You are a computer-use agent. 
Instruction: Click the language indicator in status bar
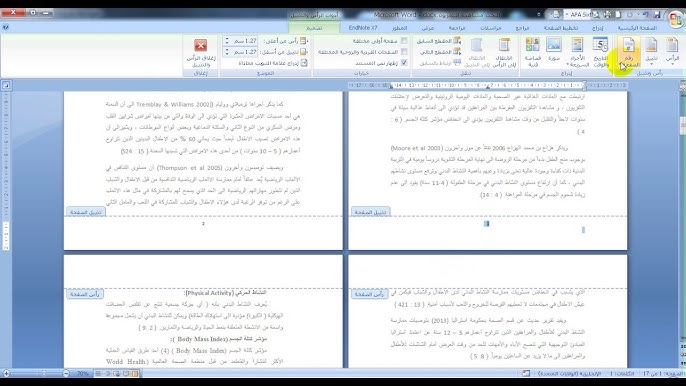(569, 373)
